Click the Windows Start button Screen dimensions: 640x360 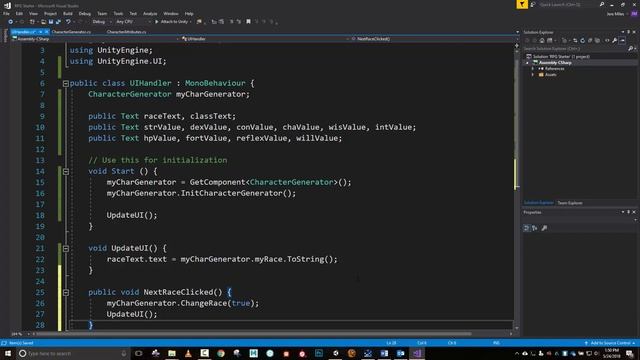[x=7, y=353]
